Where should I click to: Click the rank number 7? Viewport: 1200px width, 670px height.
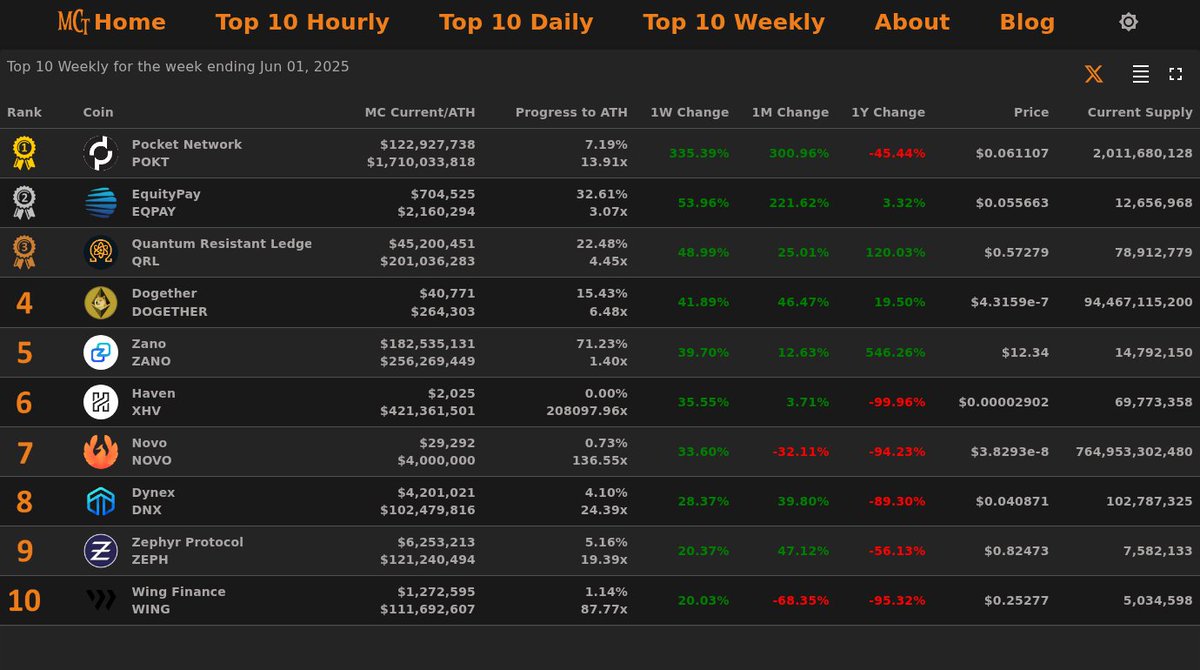tap(24, 452)
